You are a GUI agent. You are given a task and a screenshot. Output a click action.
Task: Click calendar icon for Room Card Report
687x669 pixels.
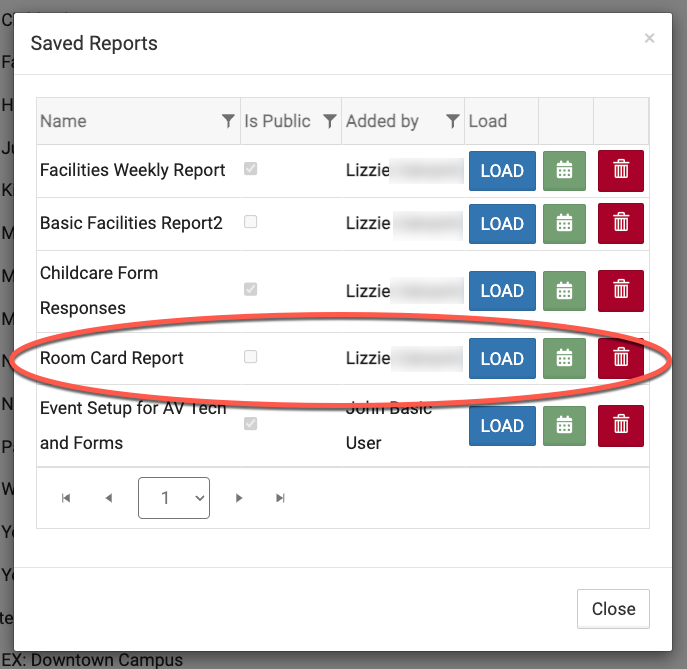pos(564,359)
